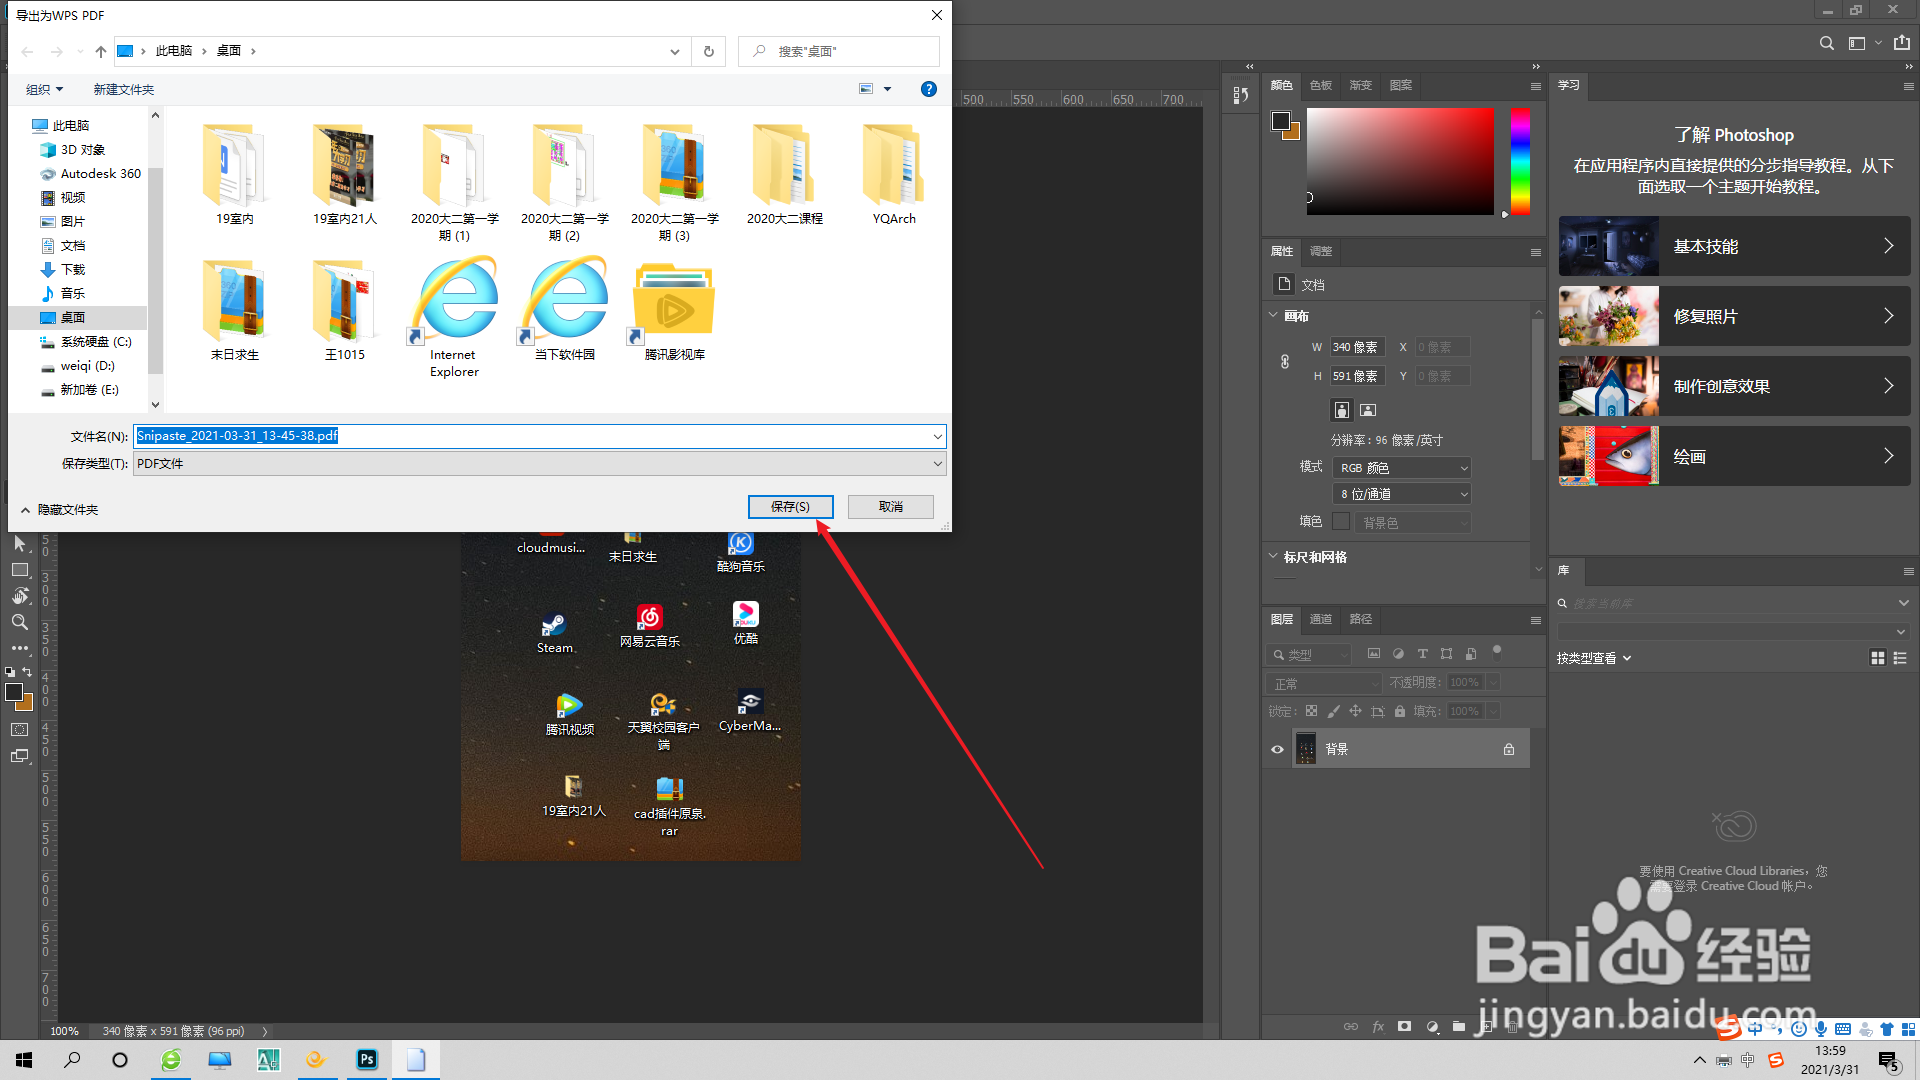Click the landscape canvas orientation icon
This screenshot has width=1920, height=1080.
(1368, 410)
